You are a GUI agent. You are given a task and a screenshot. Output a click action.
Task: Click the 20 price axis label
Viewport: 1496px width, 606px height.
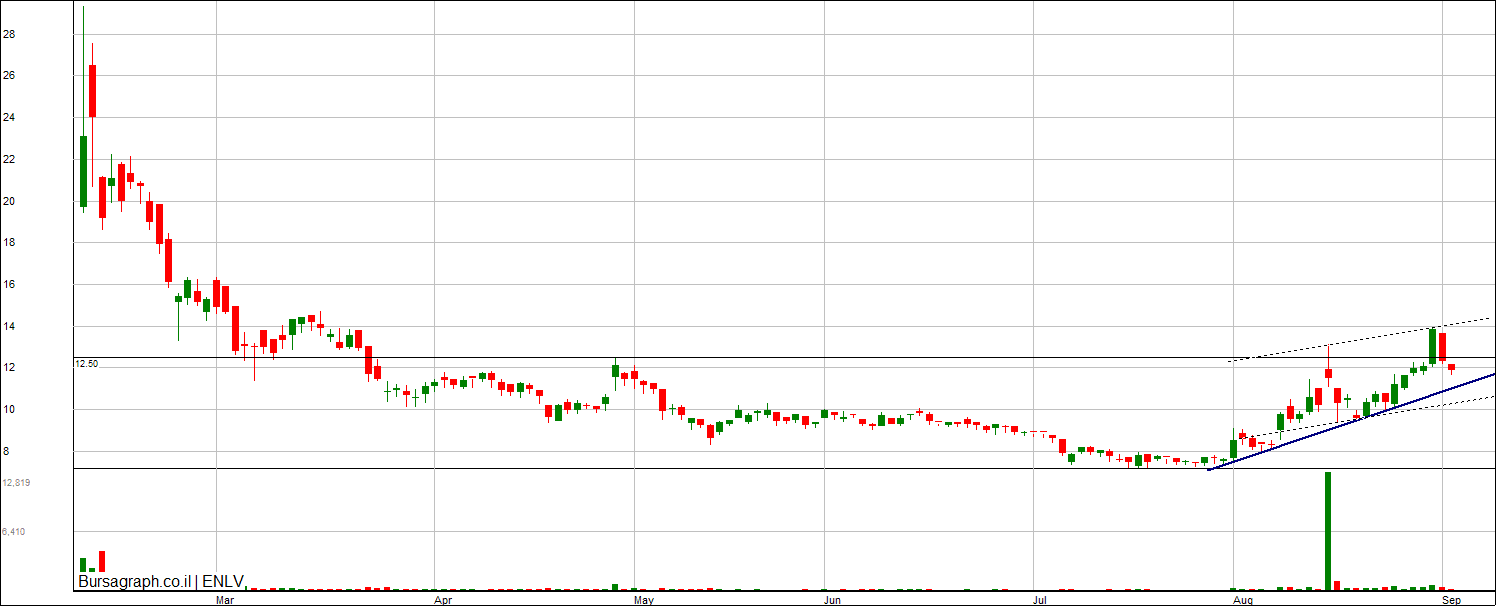click(9, 201)
